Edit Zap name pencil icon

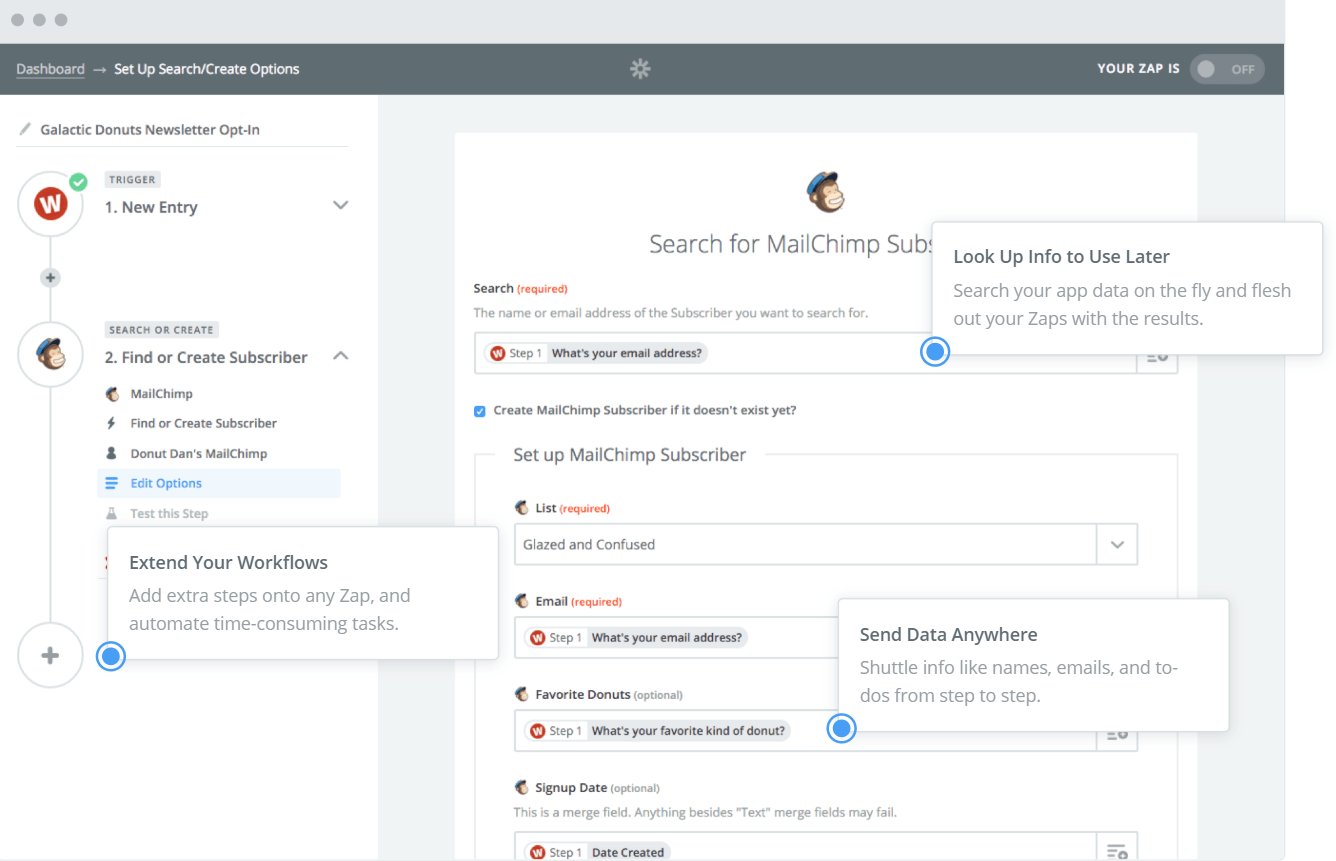pos(25,130)
